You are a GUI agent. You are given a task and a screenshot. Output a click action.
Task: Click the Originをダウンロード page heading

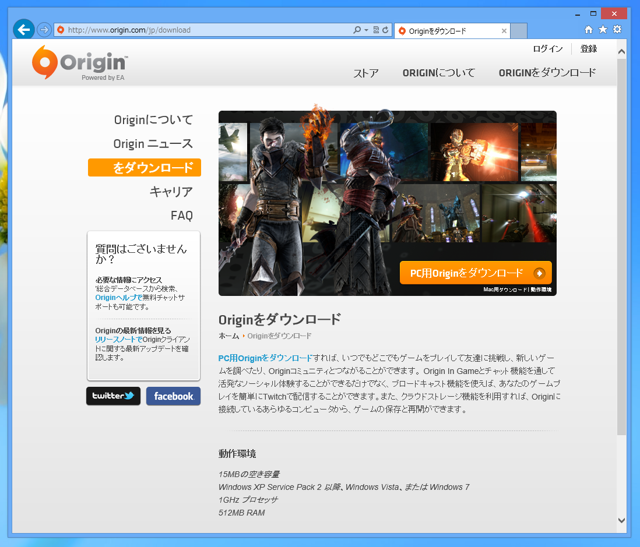click(x=280, y=319)
